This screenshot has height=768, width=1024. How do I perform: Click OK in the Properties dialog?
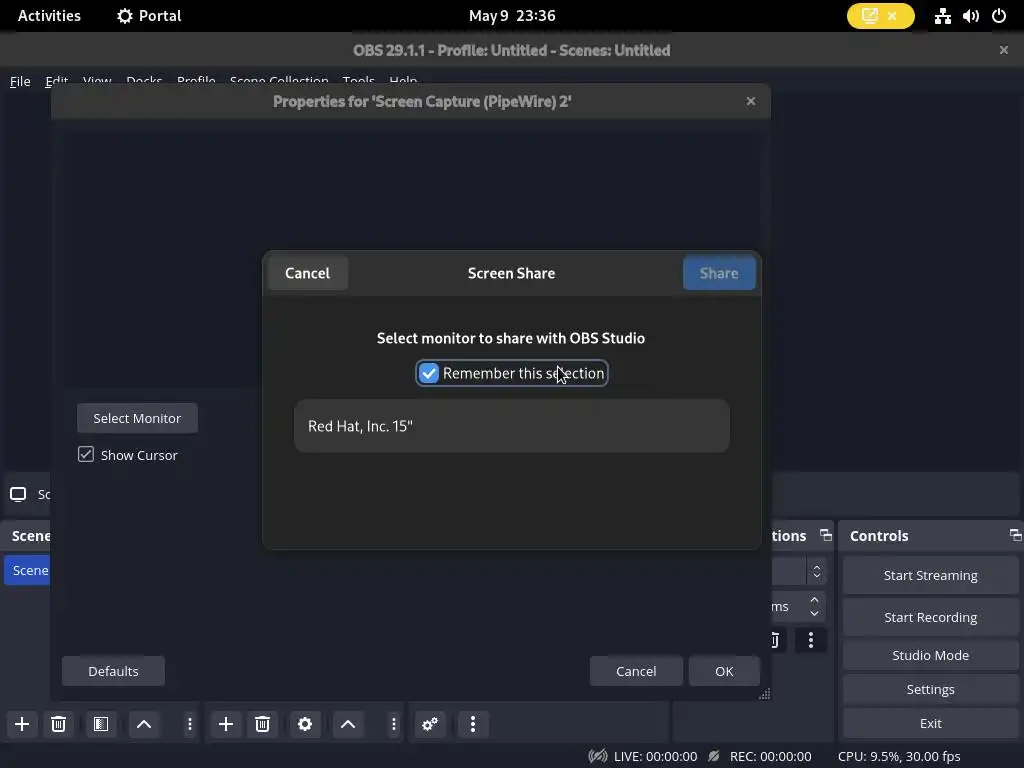(x=724, y=671)
